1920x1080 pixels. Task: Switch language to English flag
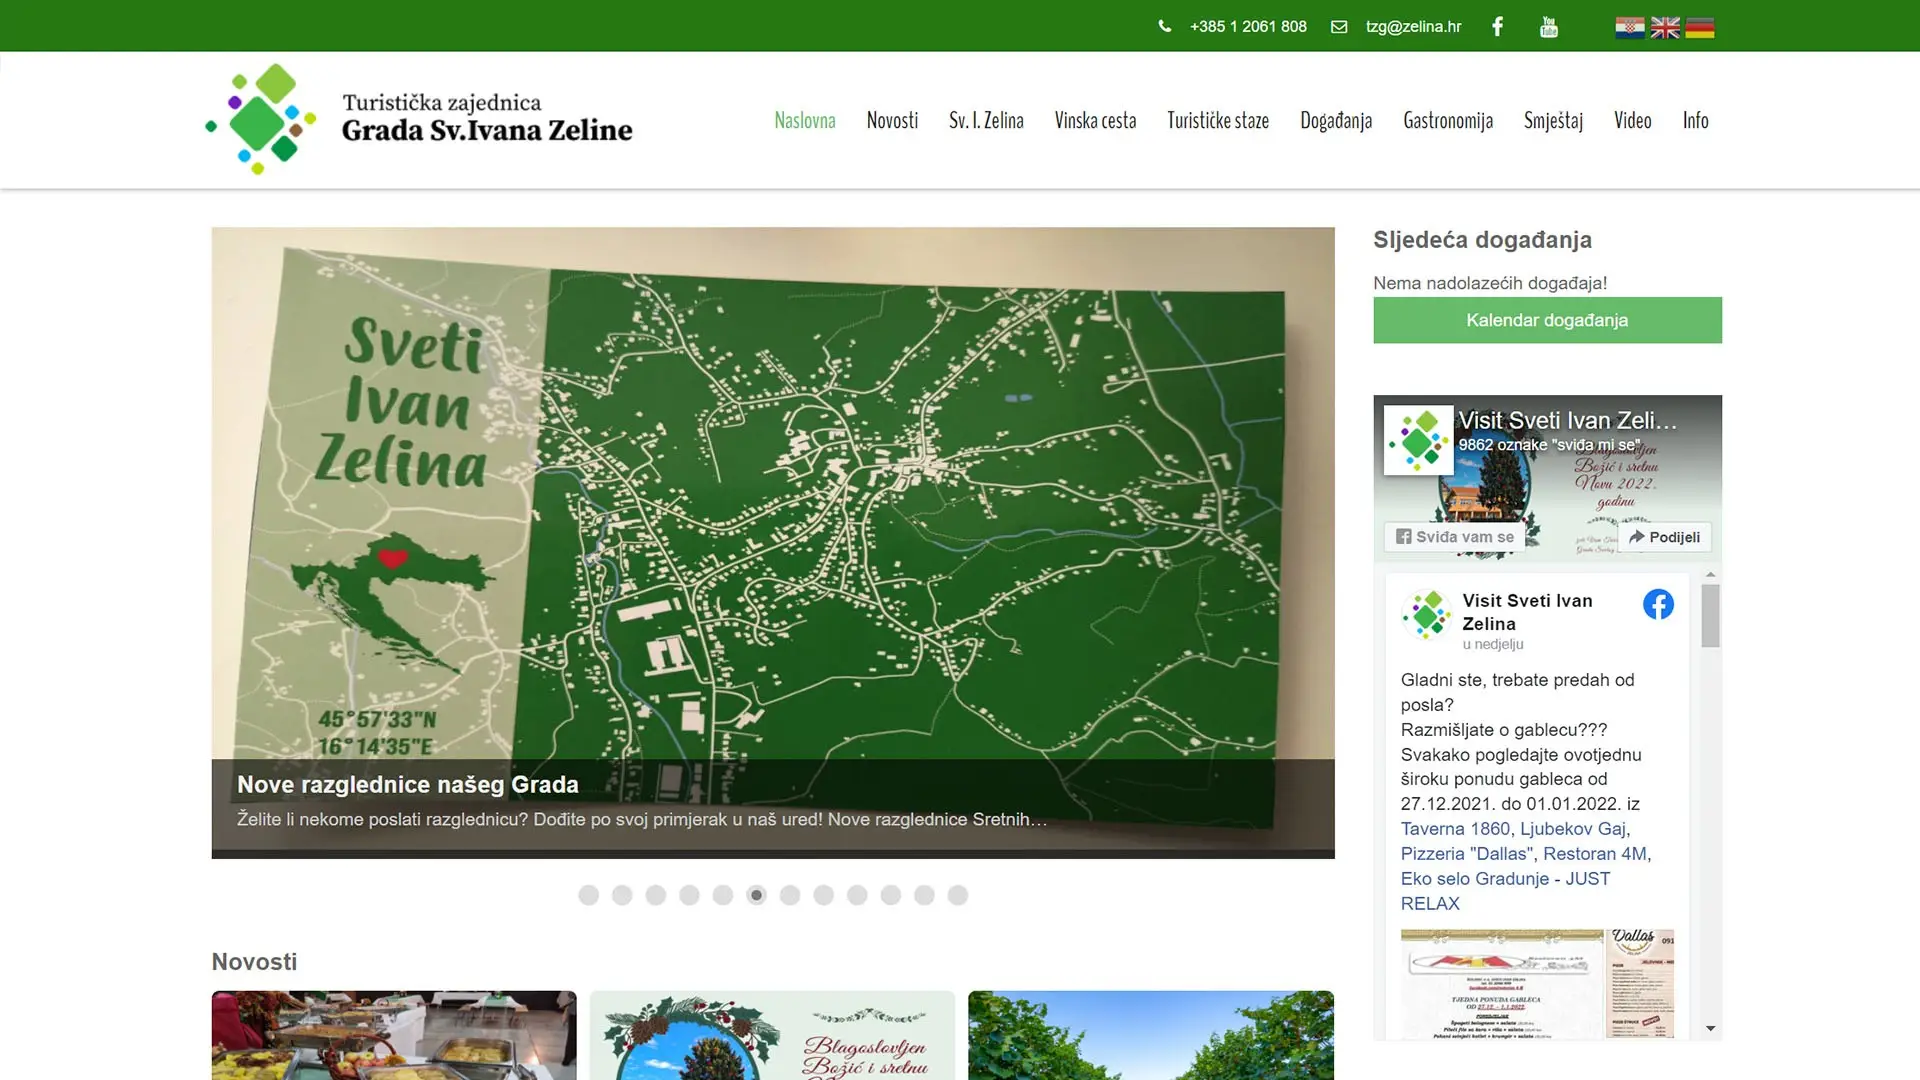click(1665, 28)
